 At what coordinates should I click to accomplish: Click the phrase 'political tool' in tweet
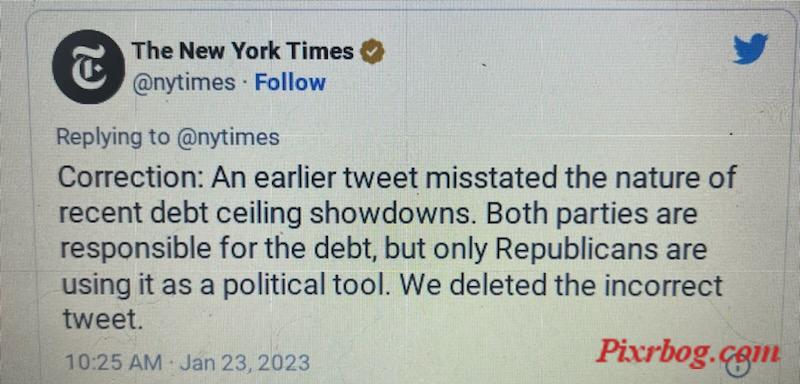point(307,287)
